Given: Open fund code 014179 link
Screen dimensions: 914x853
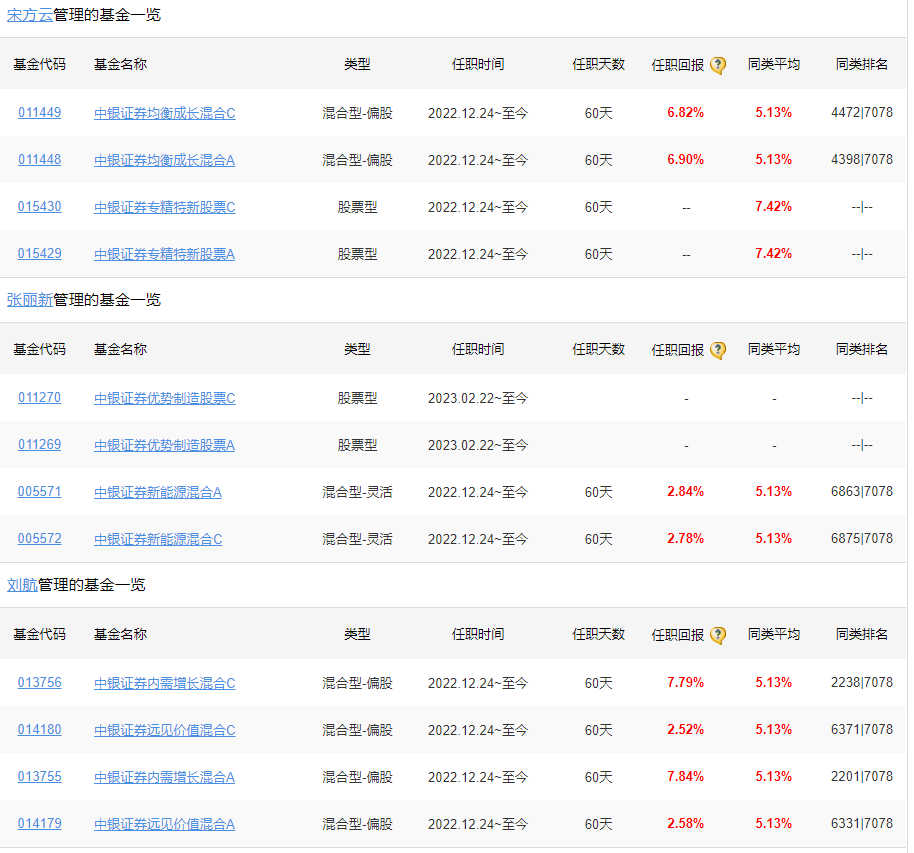Looking at the screenshot, I should [40, 824].
